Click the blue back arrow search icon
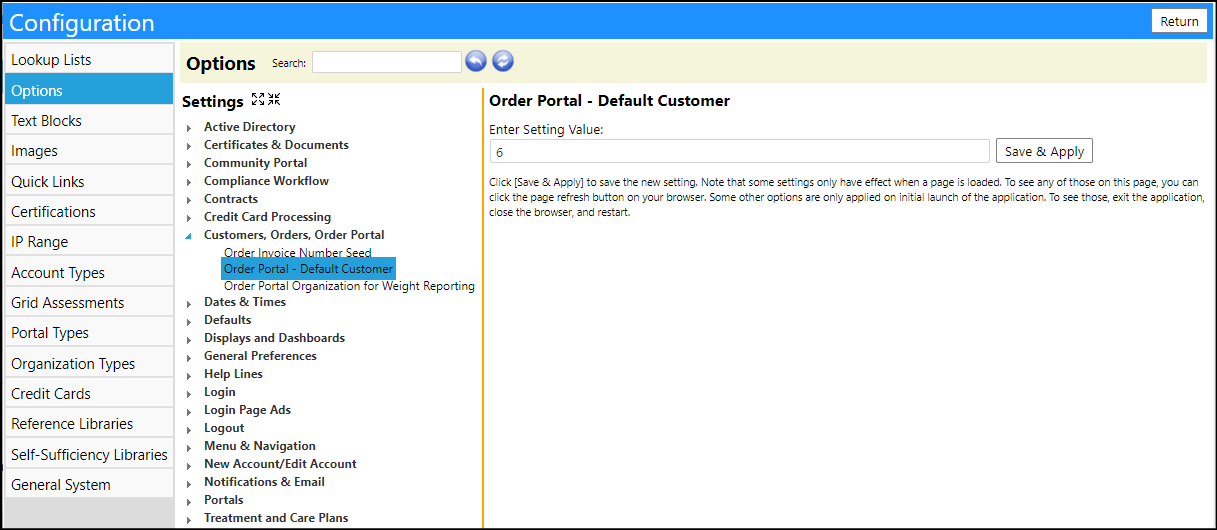Viewport: 1217px width, 530px height. click(476, 62)
